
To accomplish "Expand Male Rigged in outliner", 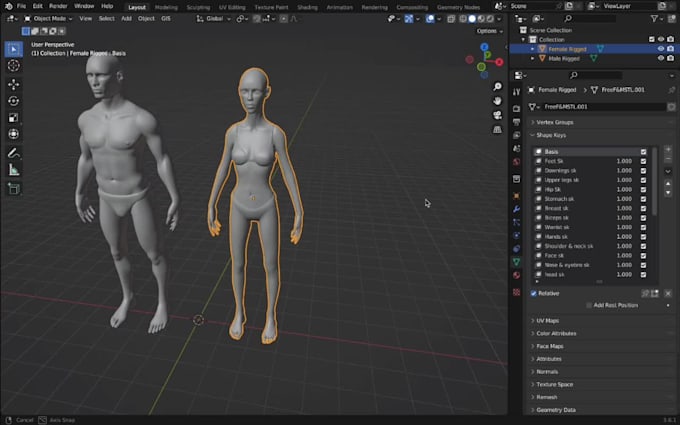I will (533, 59).
